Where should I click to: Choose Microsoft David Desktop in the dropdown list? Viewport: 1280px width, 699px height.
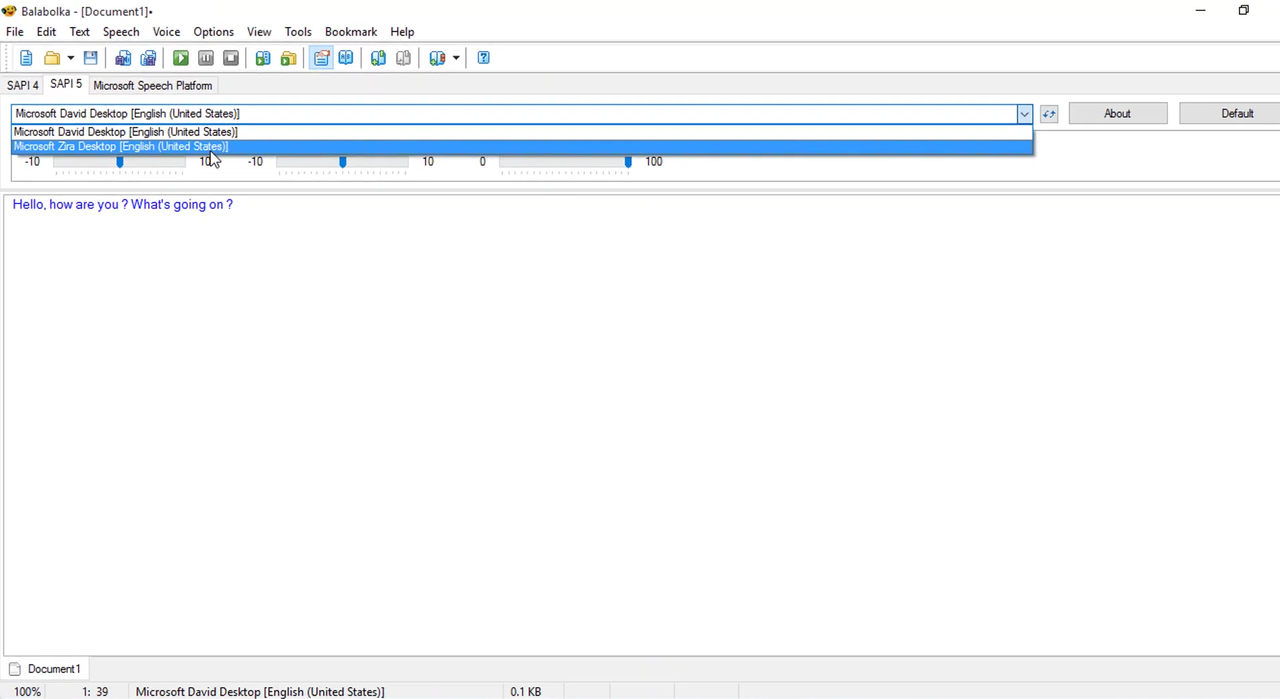[522, 132]
